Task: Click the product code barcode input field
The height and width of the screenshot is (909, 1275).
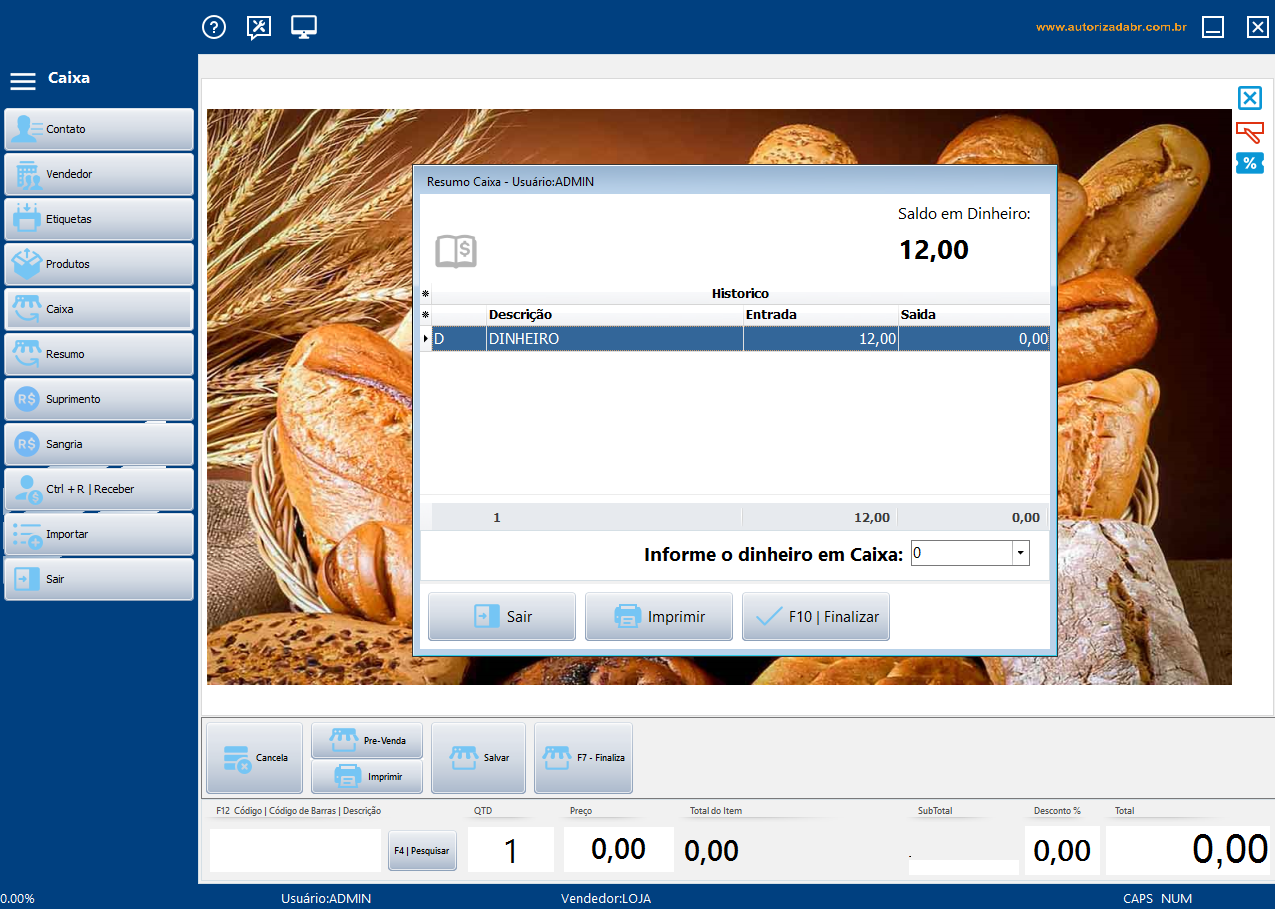Action: [x=295, y=850]
